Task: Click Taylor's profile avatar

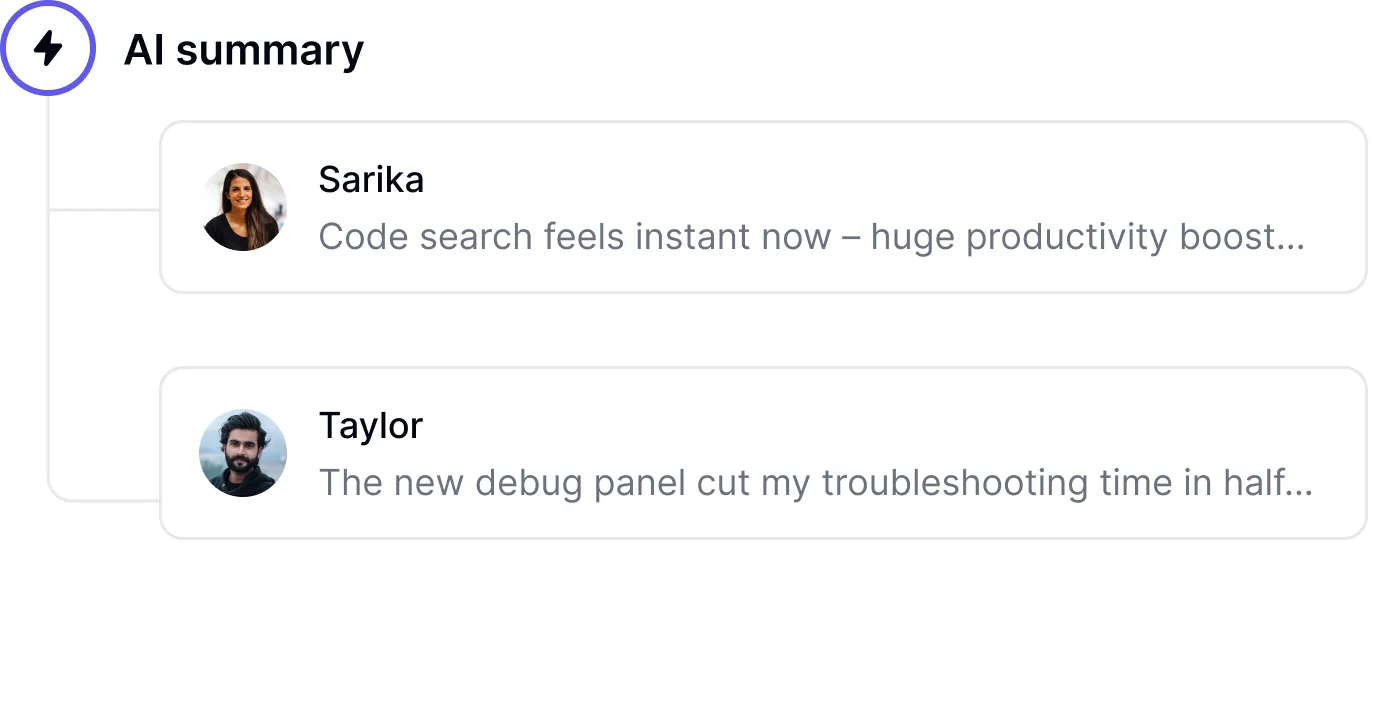Action: point(243,453)
